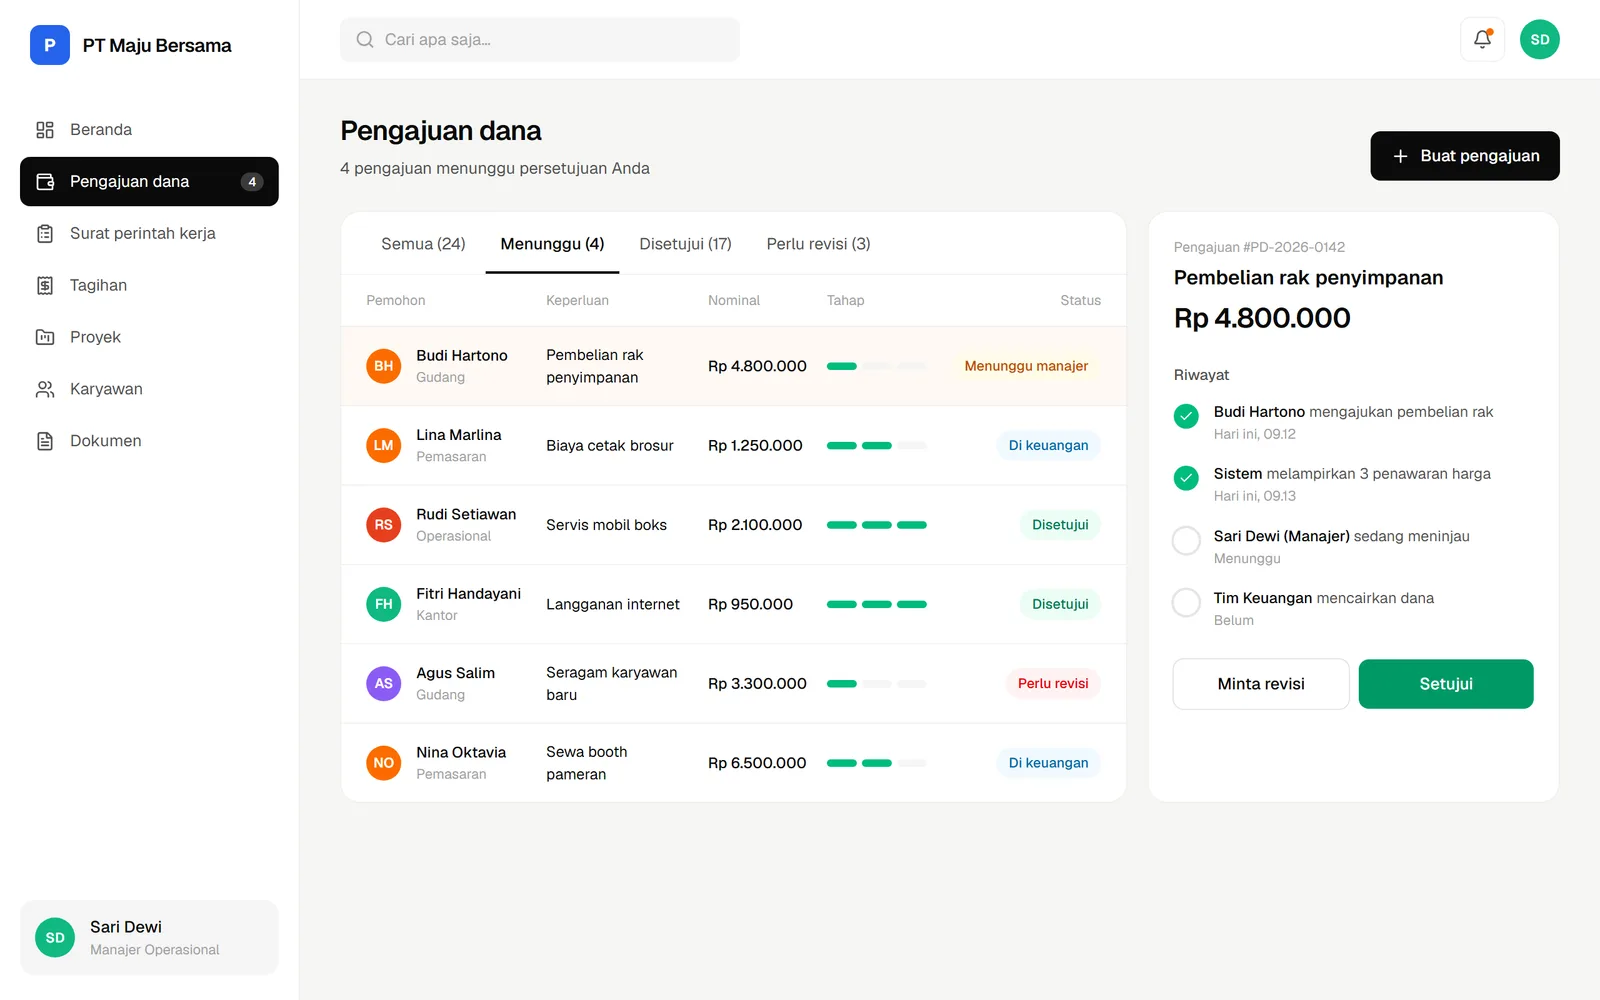Click the Servis mobil boks cell

tap(606, 525)
